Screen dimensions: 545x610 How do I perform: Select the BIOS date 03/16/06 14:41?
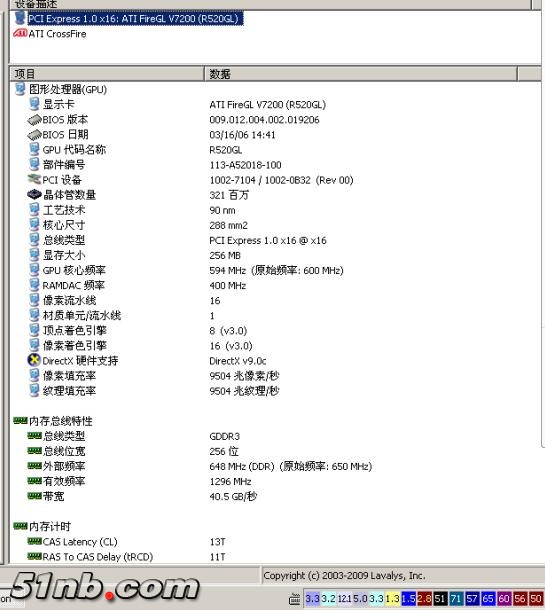click(242, 135)
